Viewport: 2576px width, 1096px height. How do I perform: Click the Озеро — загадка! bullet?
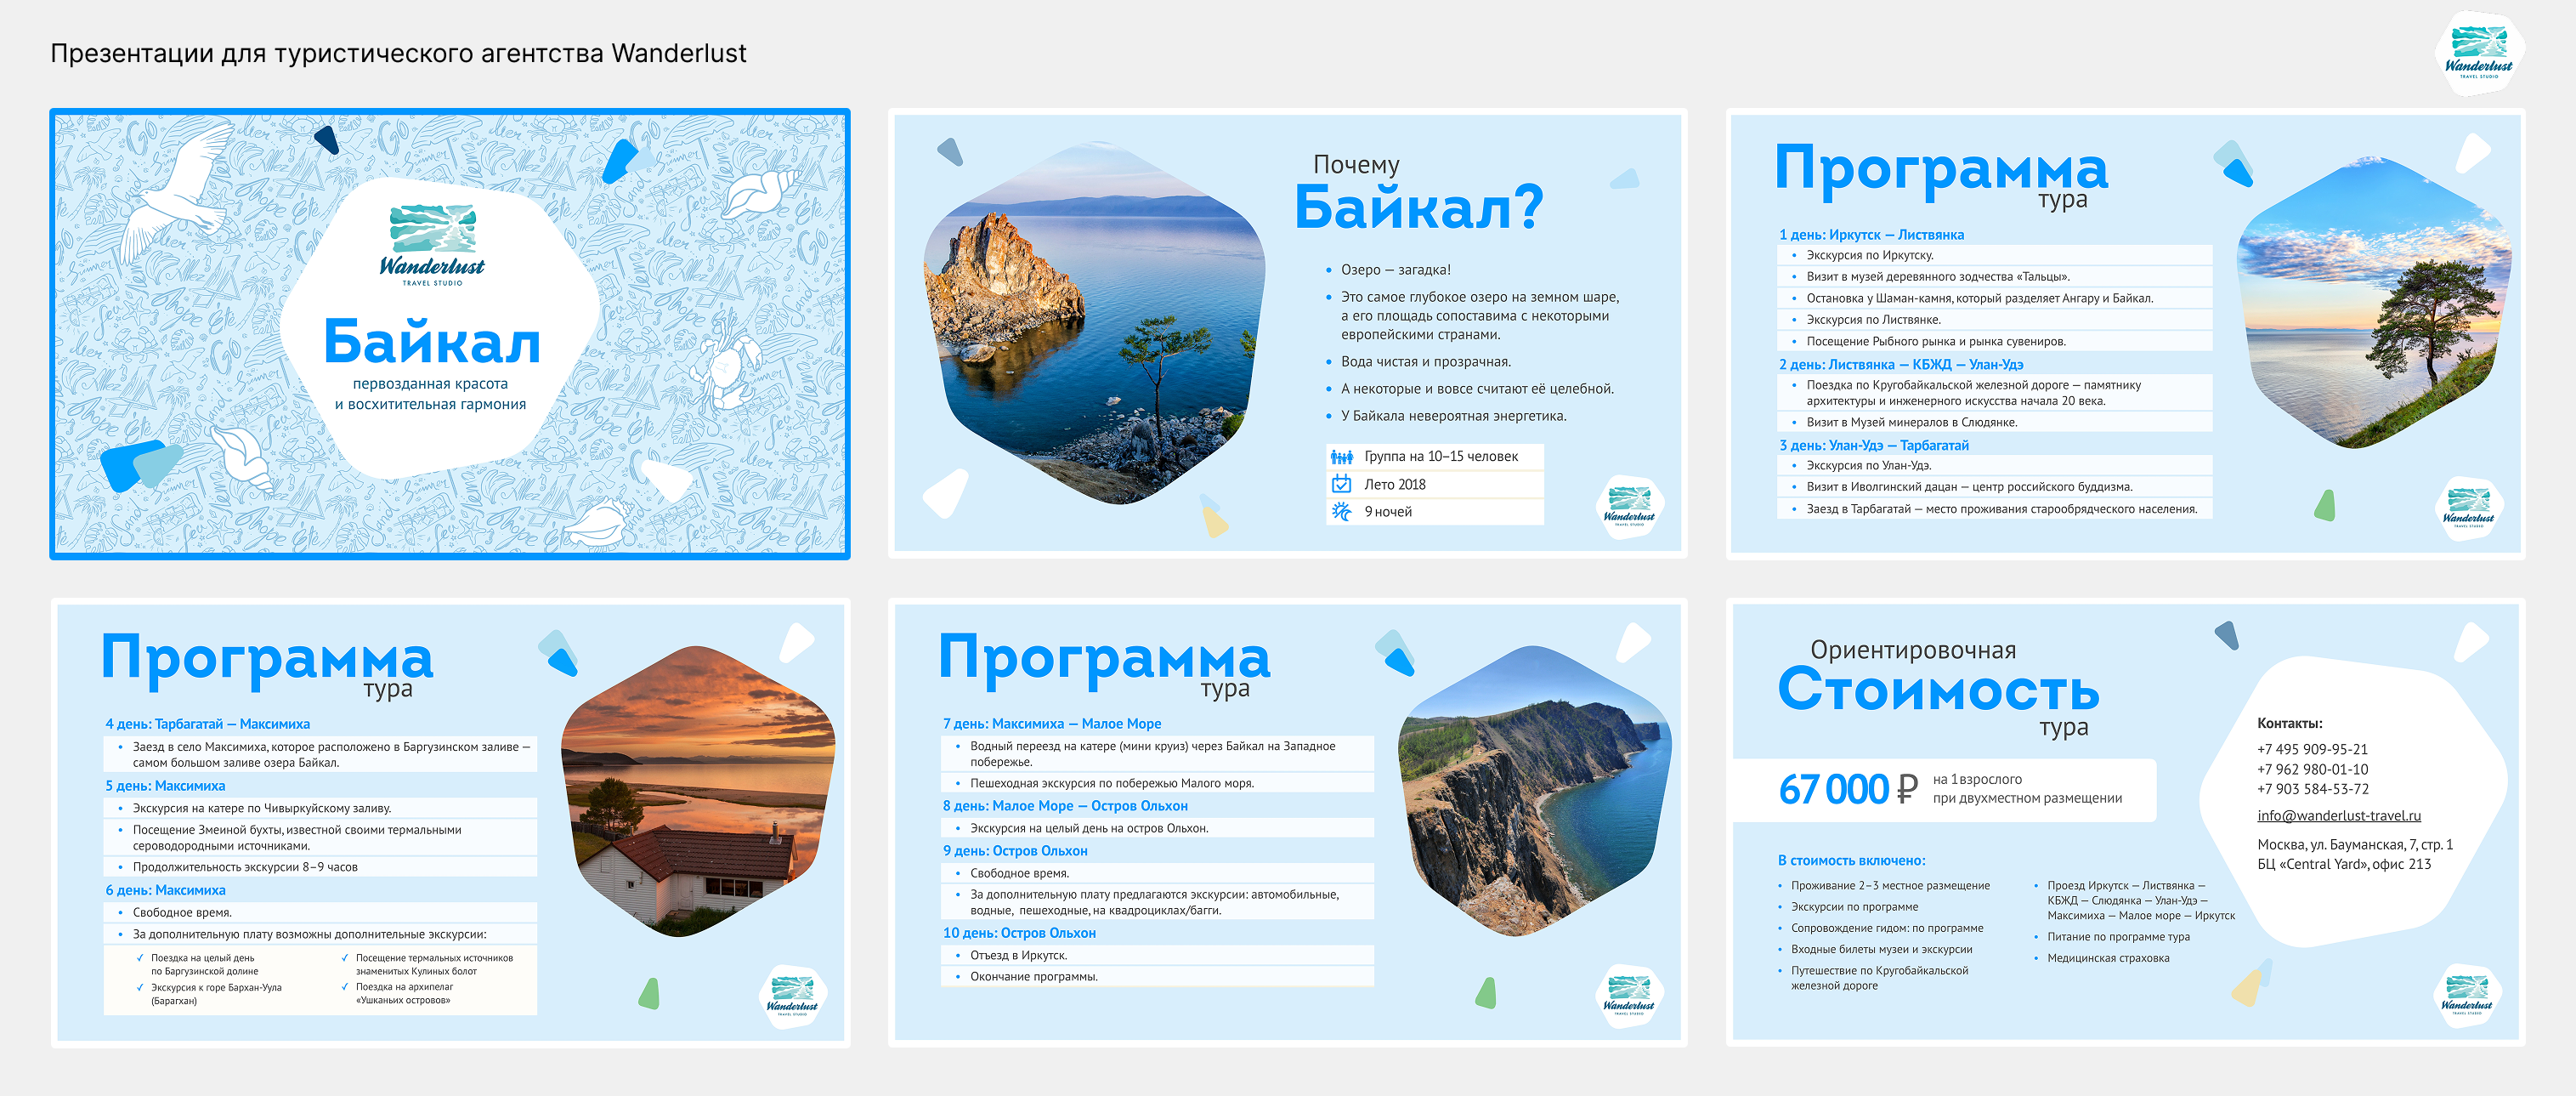(1395, 270)
